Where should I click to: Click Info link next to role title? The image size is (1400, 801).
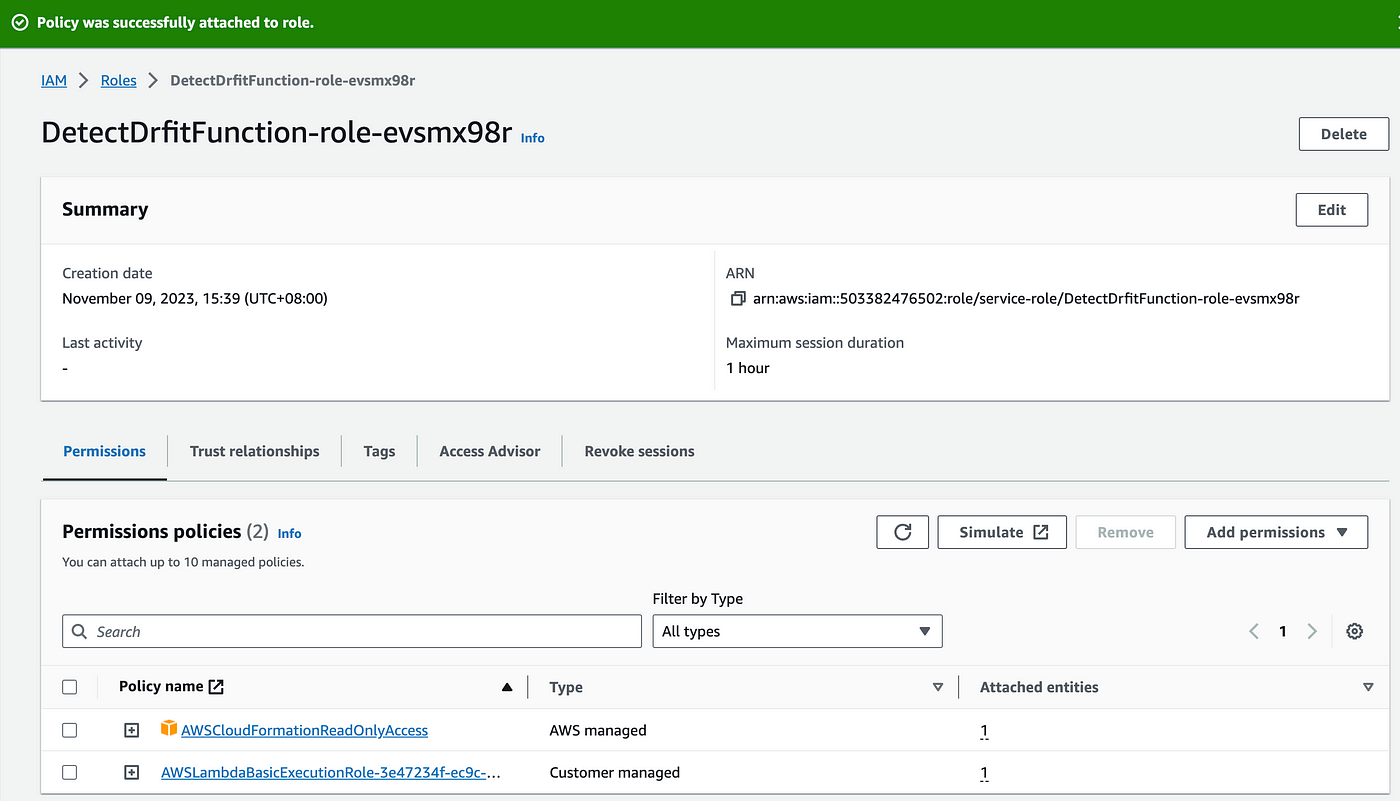(x=532, y=138)
